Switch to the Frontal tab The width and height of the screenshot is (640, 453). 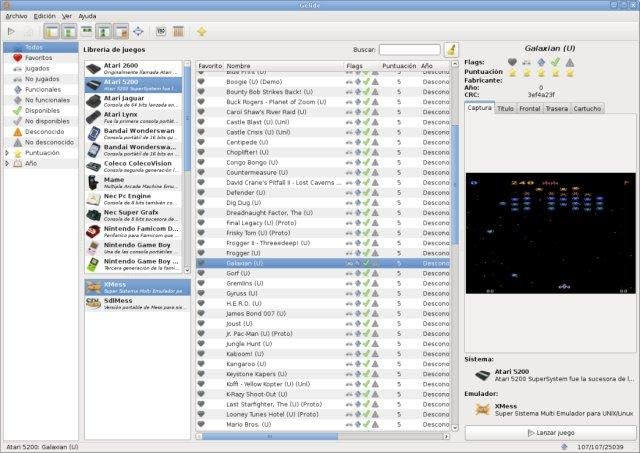[x=530, y=109]
